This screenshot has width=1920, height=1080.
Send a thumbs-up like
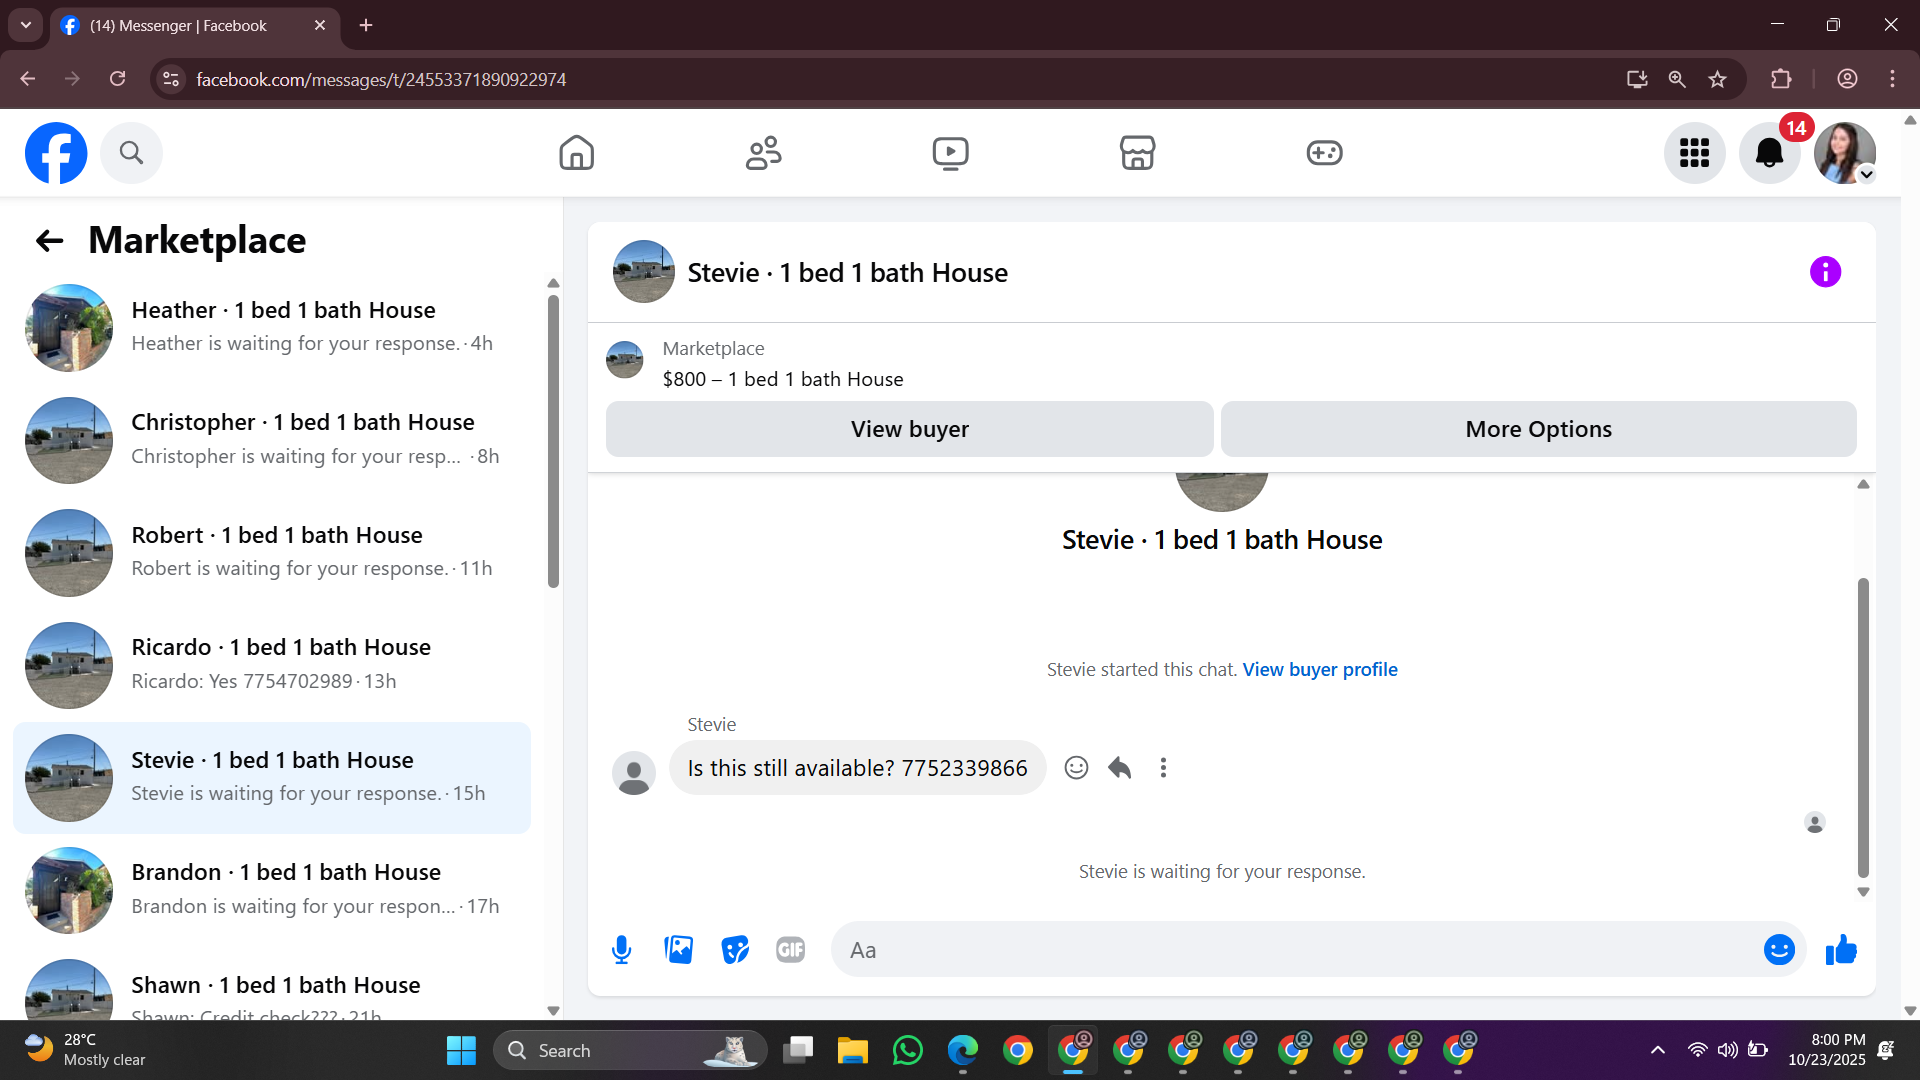[1841, 949]
